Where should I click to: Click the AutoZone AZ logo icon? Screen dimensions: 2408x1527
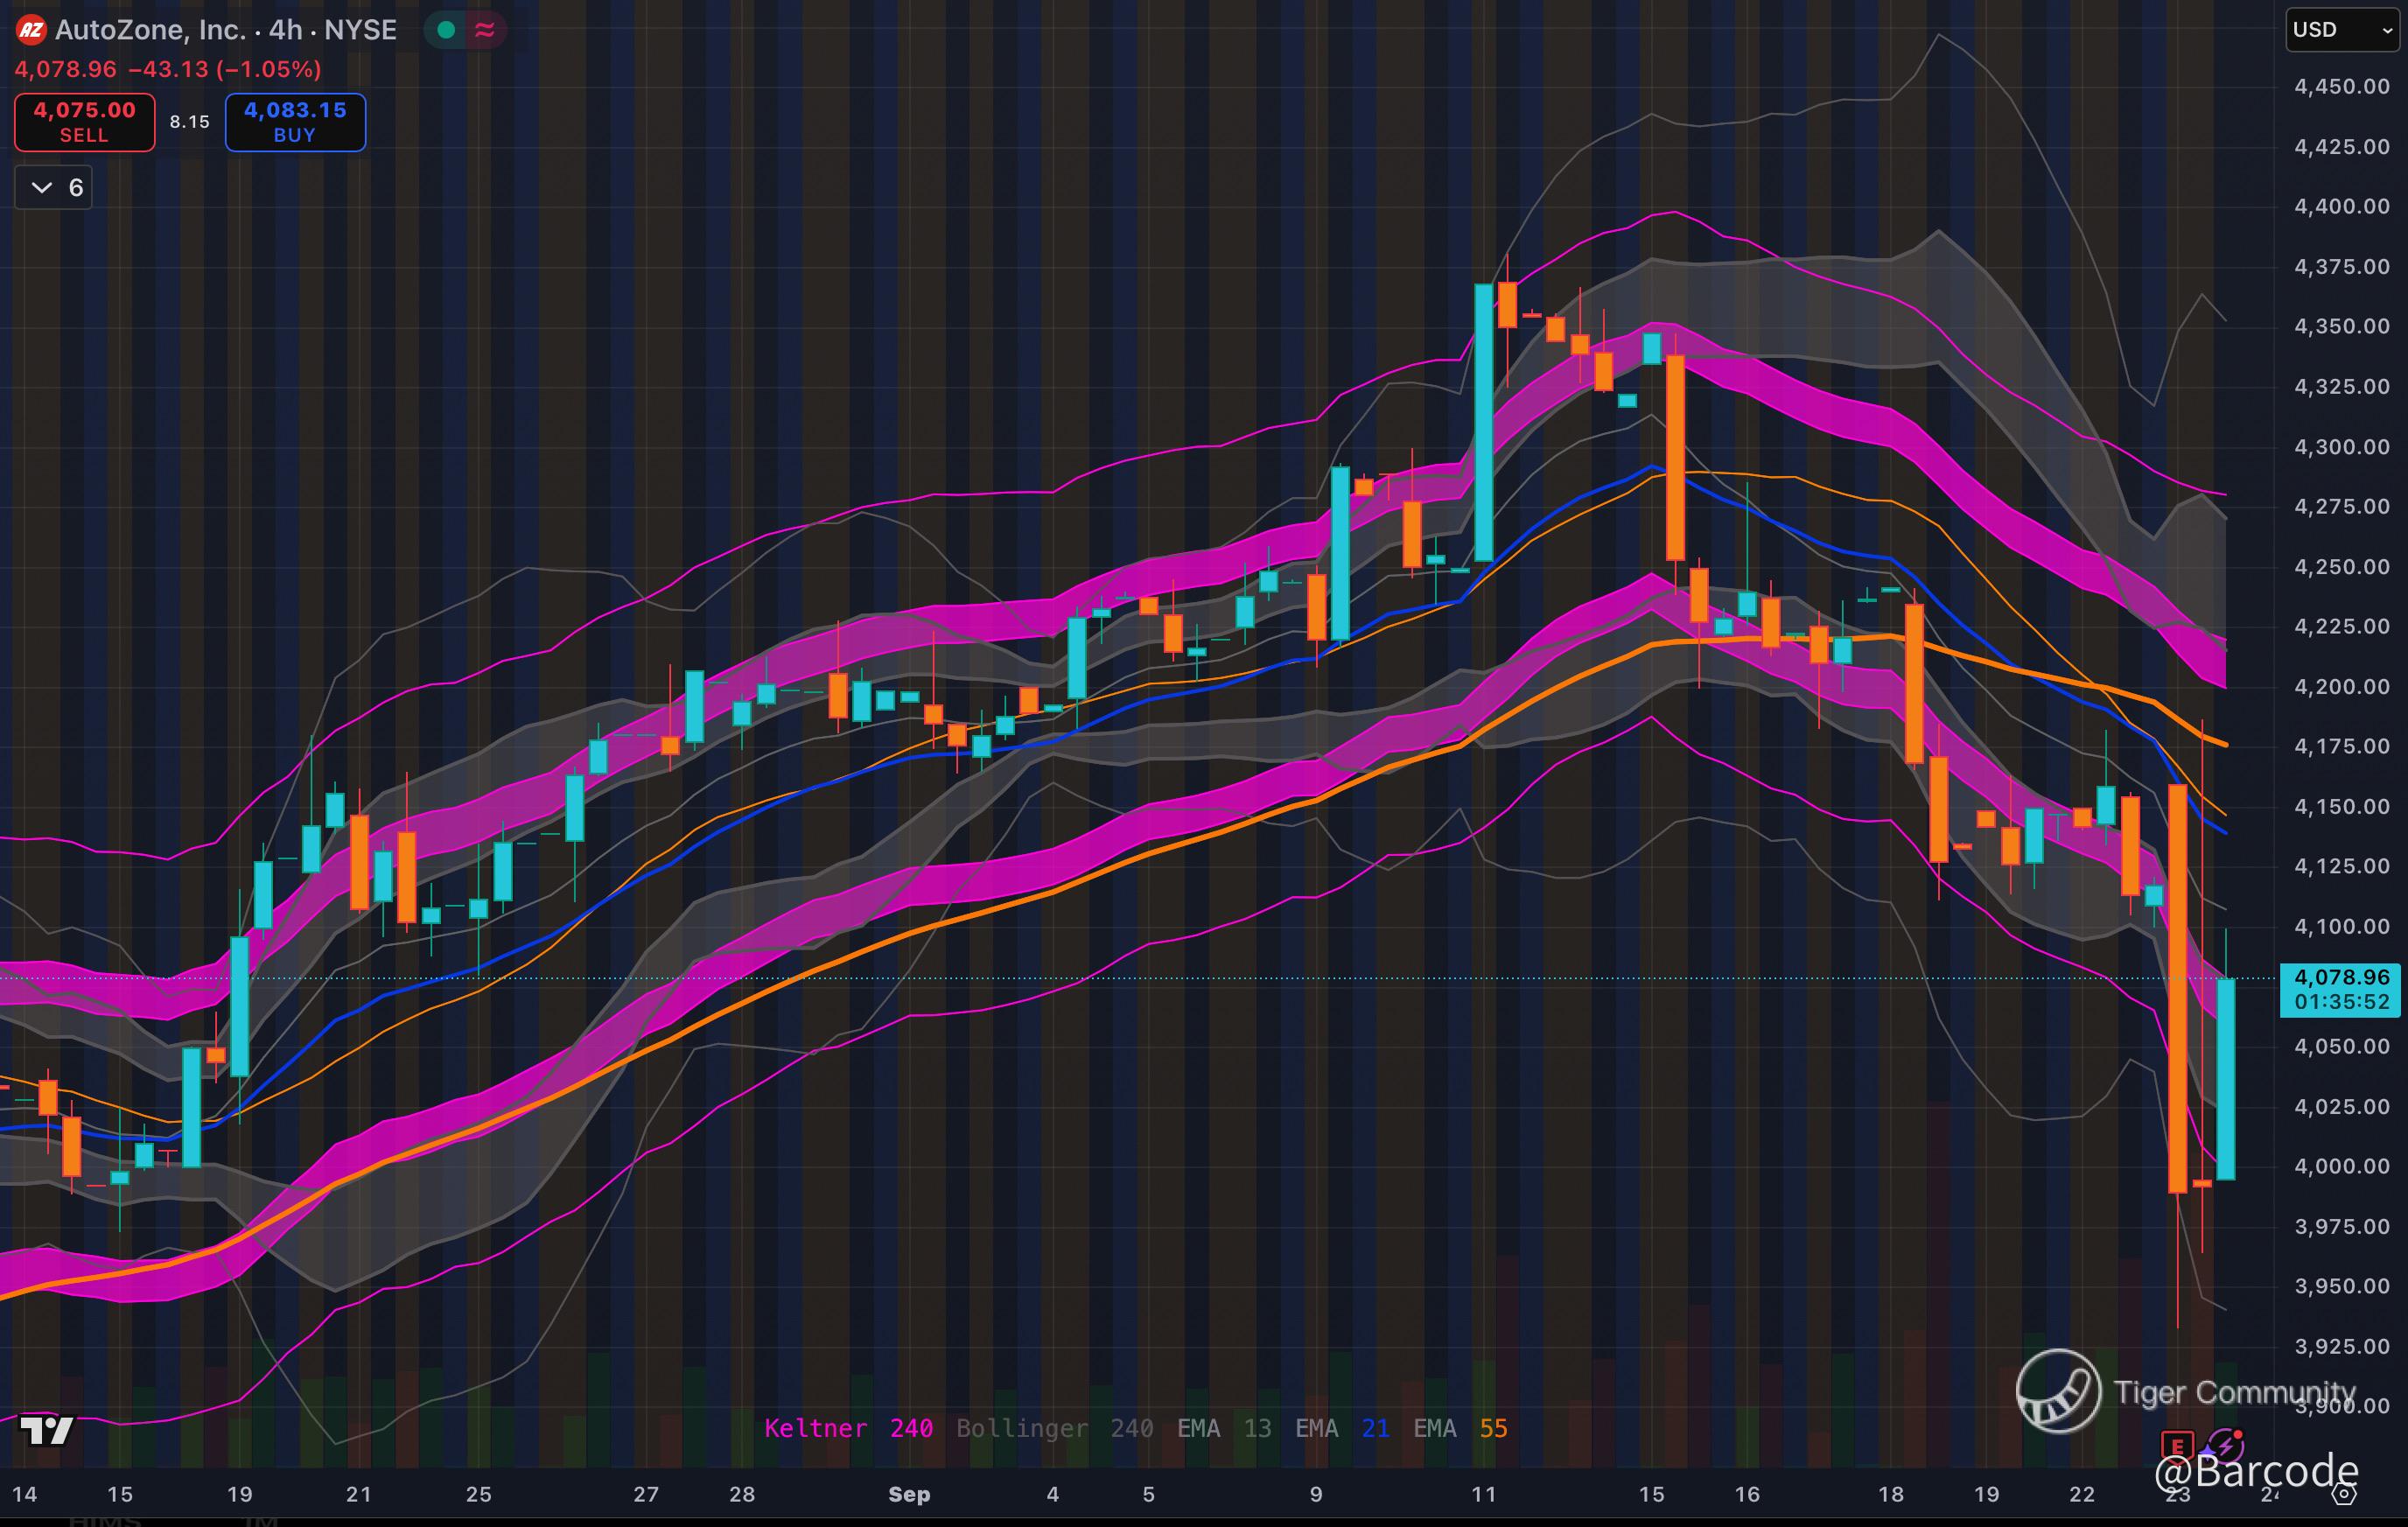[x=31, y=30]
